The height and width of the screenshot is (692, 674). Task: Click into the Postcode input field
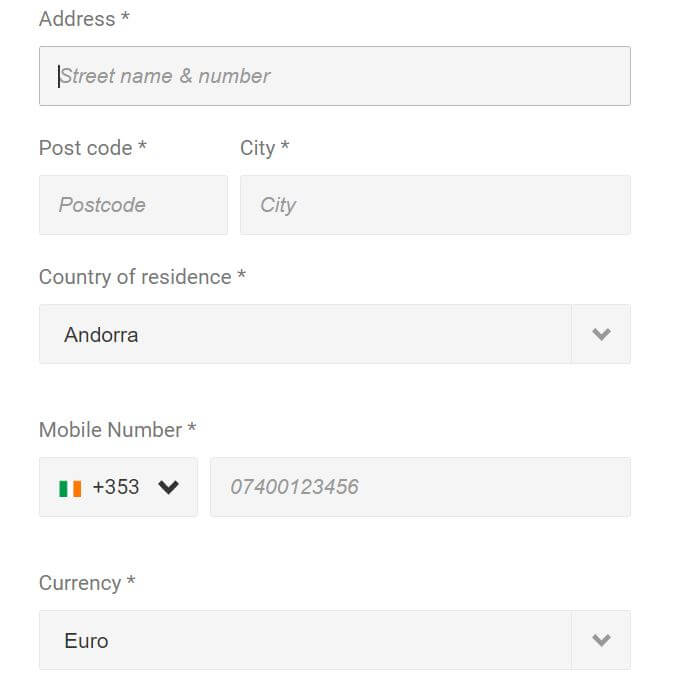133,205
